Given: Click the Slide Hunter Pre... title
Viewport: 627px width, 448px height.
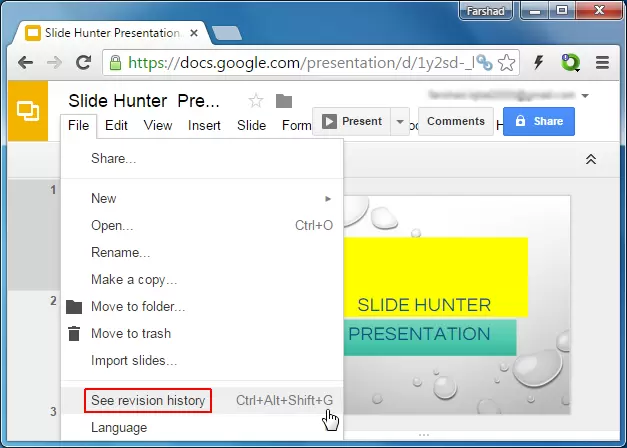Looking at the screenshot, I should click(x=144, y=101).
